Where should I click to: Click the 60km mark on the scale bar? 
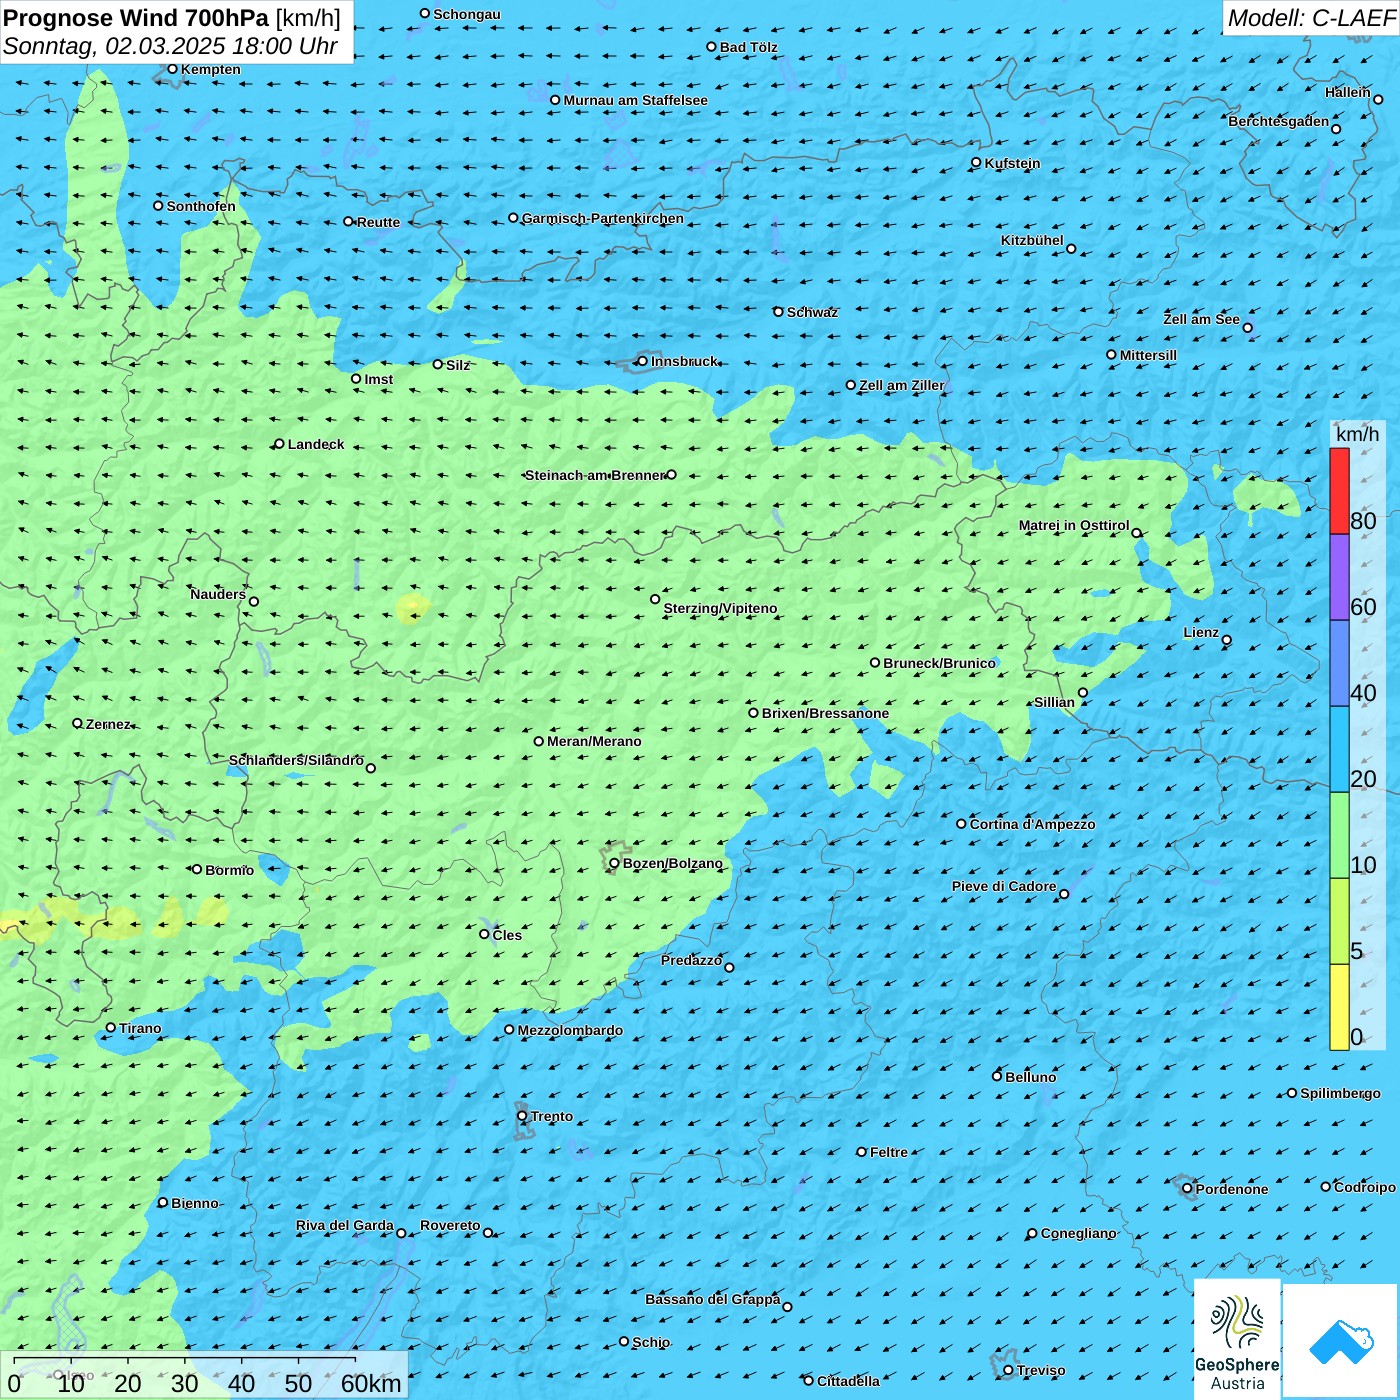(370, 1383)
